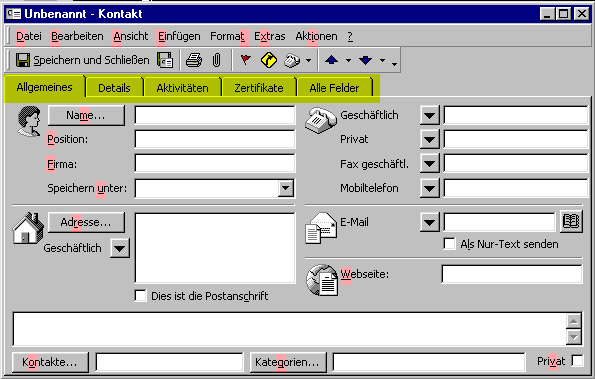Open the ? help menu
This screenshot has width=595, height=379.
point(350,36)
